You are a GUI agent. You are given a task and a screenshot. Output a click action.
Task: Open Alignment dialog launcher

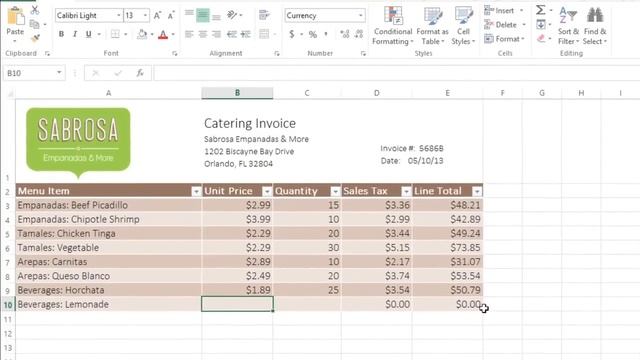point(277,53)
